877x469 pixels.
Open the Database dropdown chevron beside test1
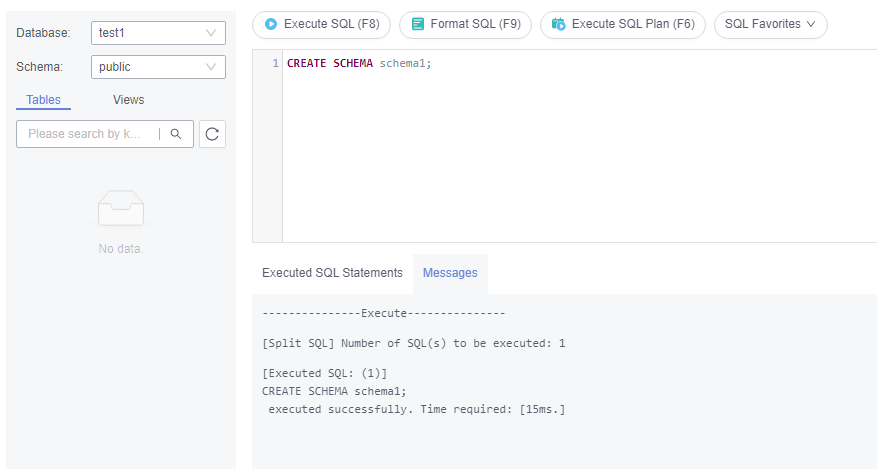211,33
